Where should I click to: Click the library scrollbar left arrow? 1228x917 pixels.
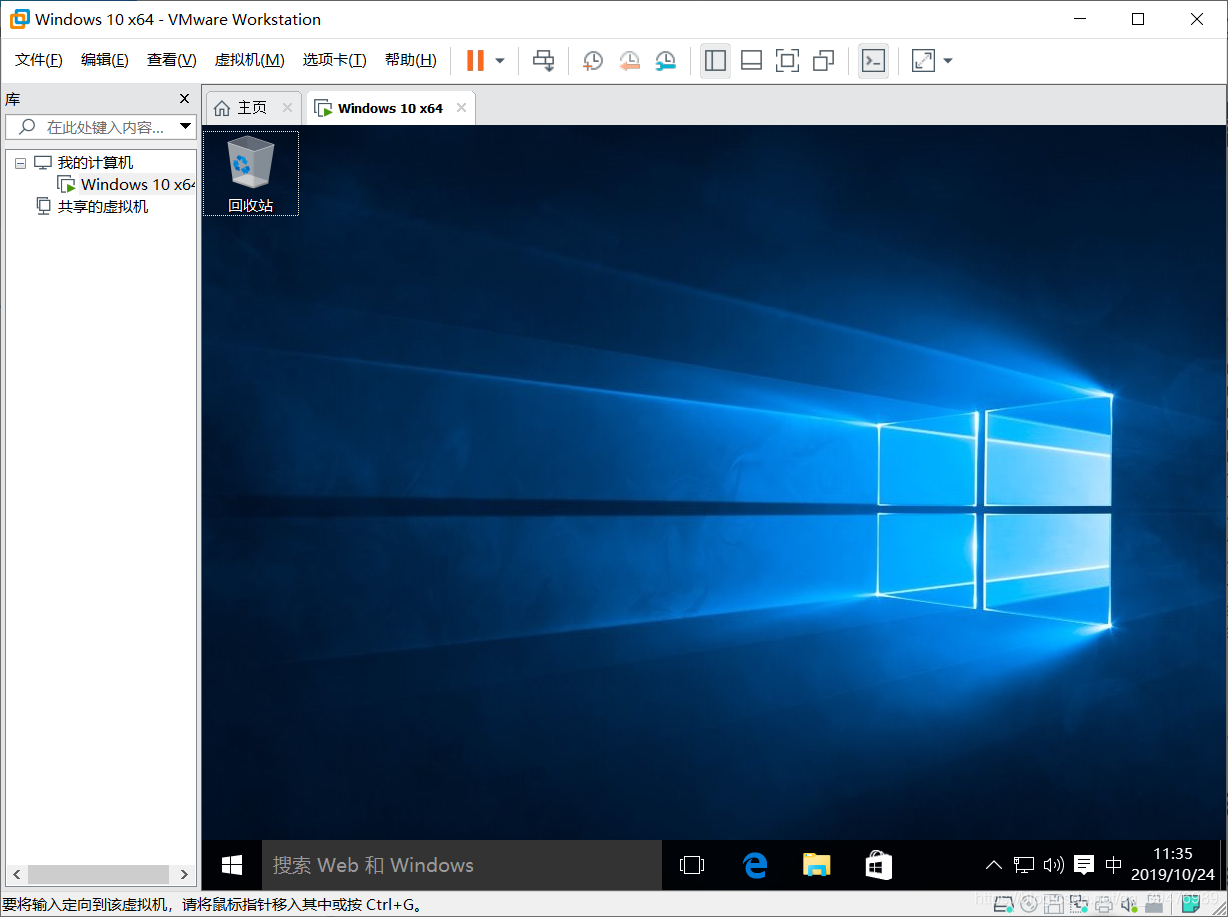pyautogui.click(x=16, y=875)
